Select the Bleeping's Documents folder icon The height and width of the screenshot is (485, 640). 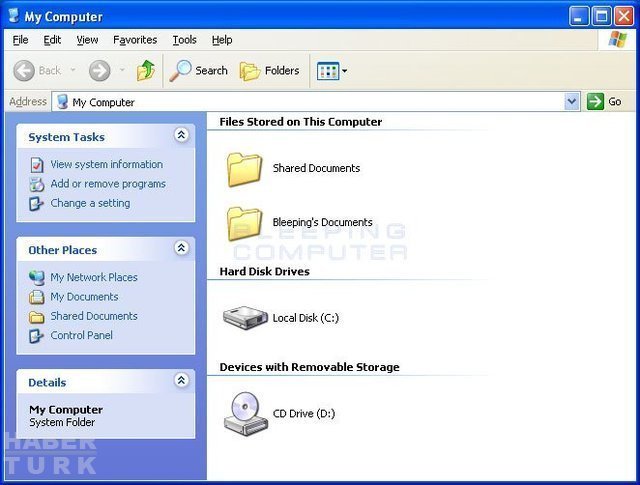click(244, 223)
